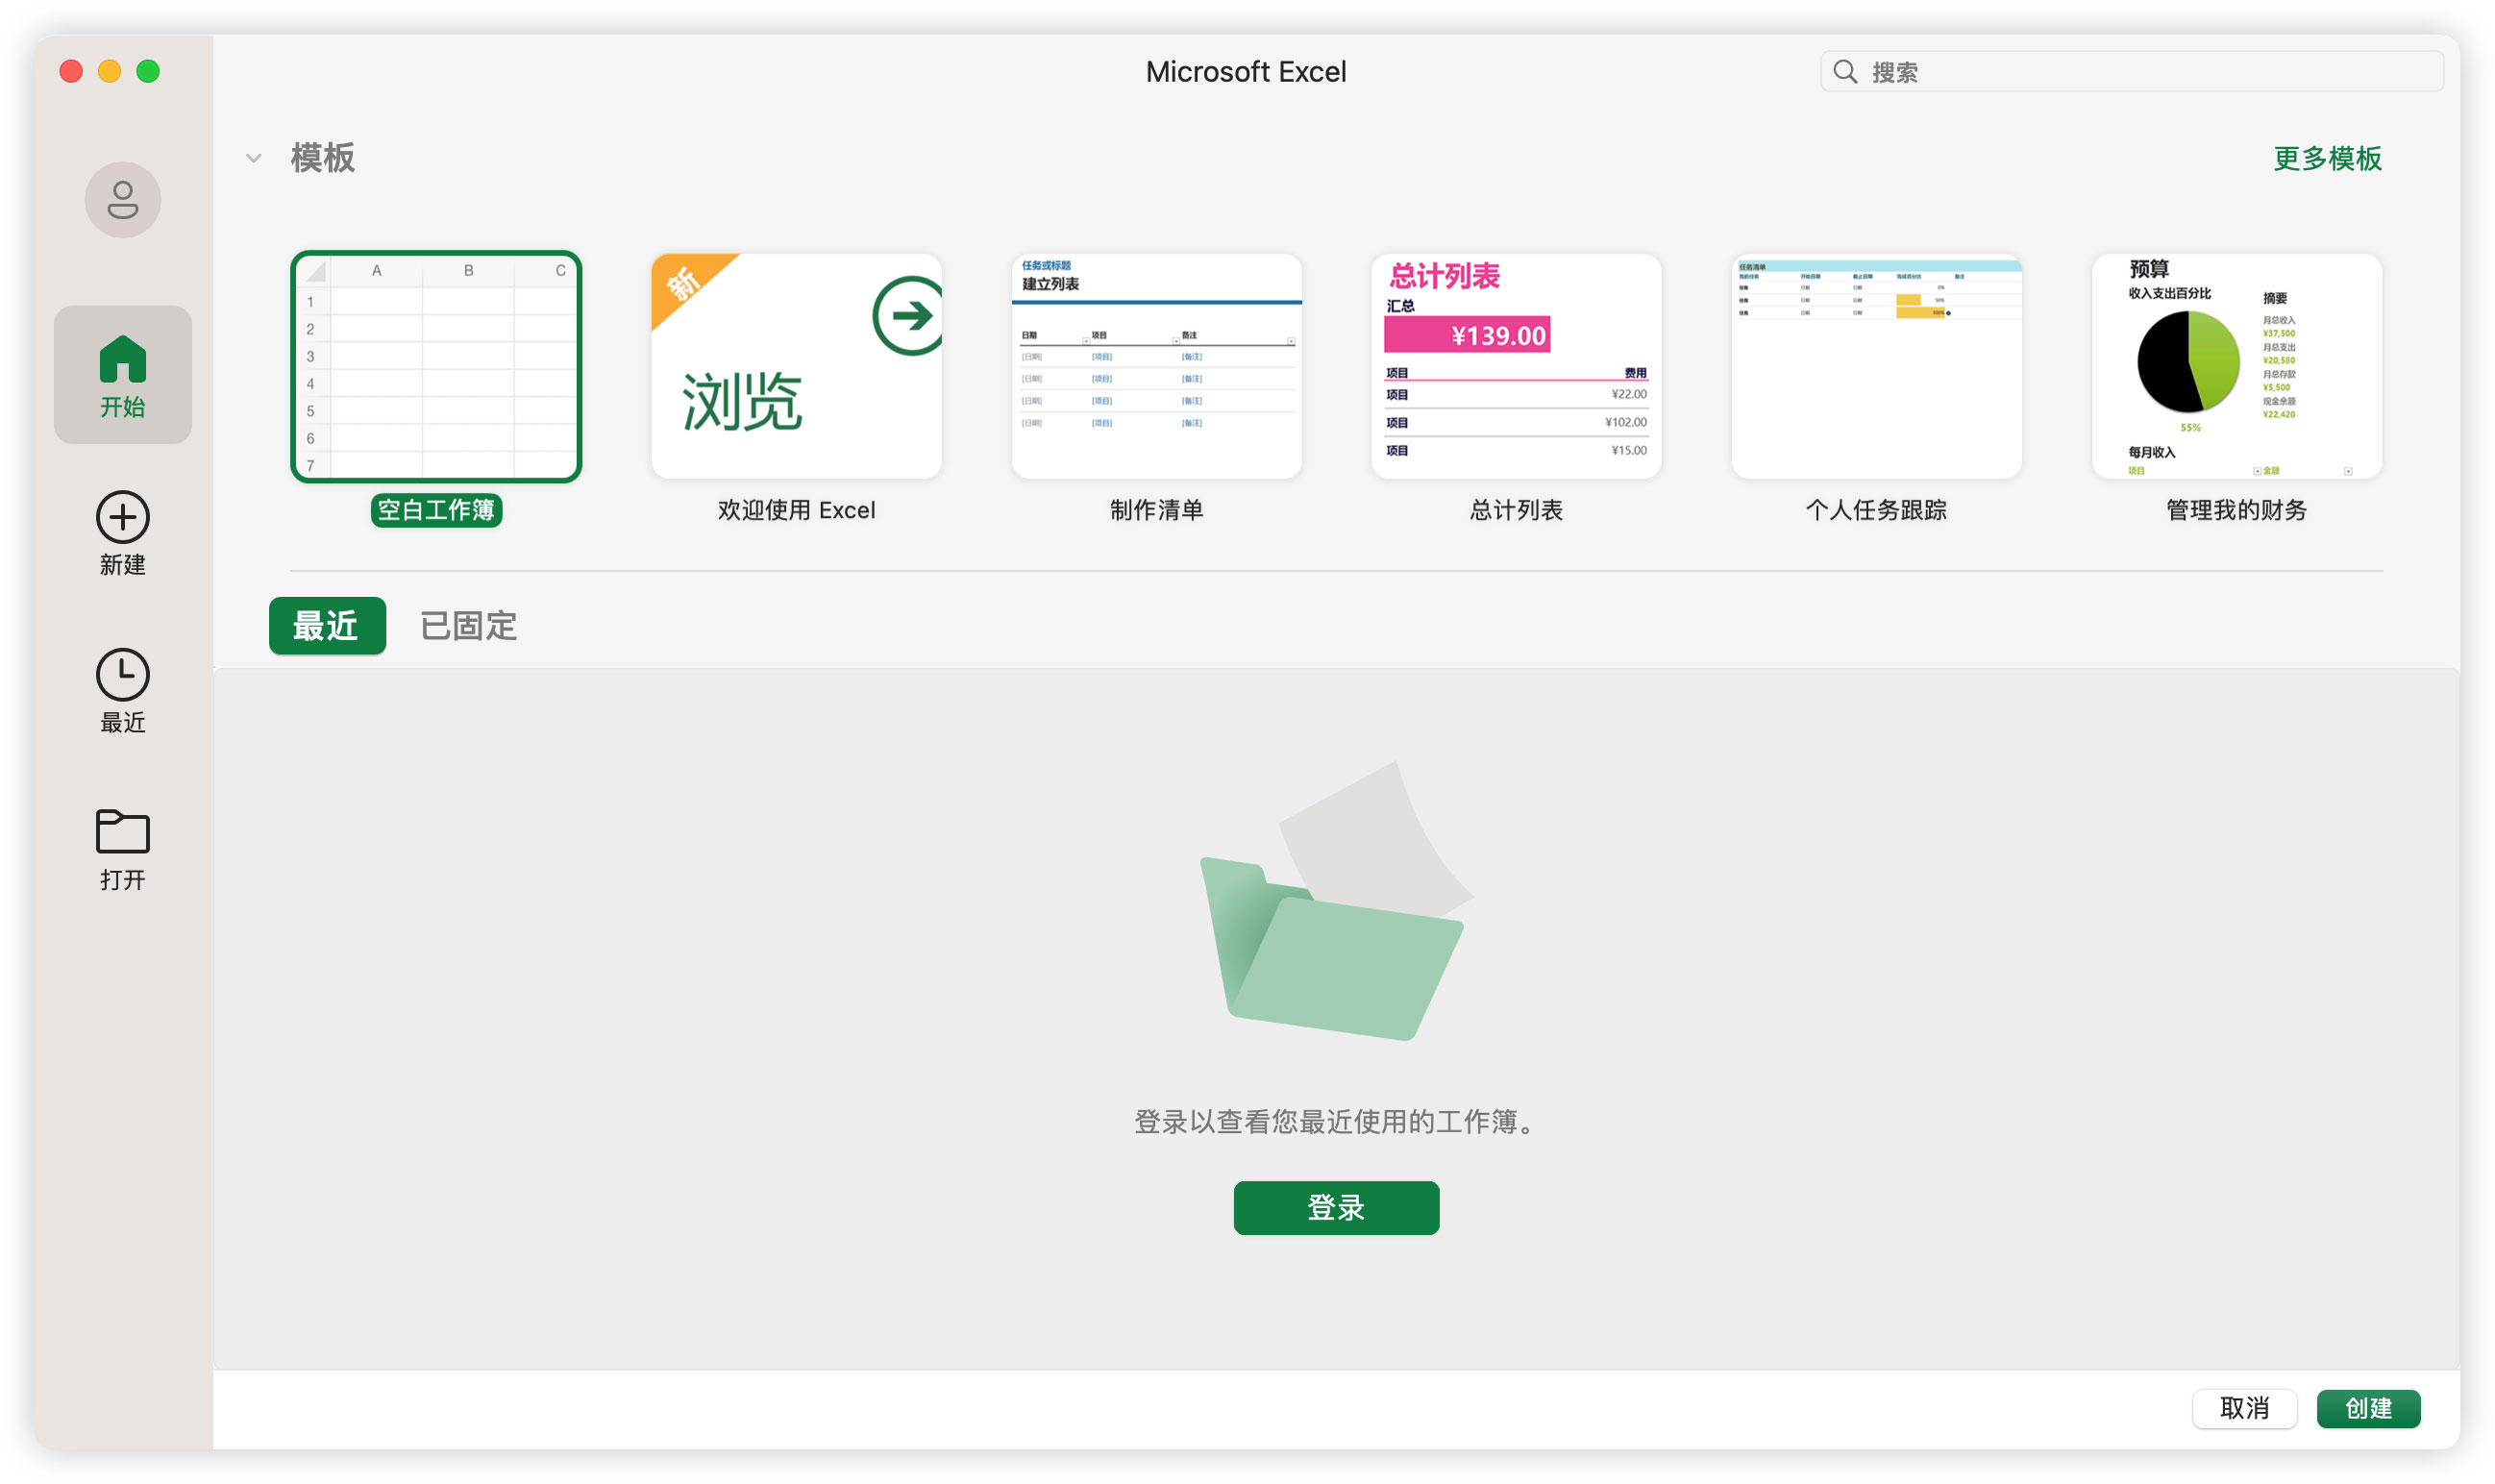This screenshot has width=2495, height=1484.
Task: Click the 欢迎使用 Excel caption text
Action: [x=796, y=510]
